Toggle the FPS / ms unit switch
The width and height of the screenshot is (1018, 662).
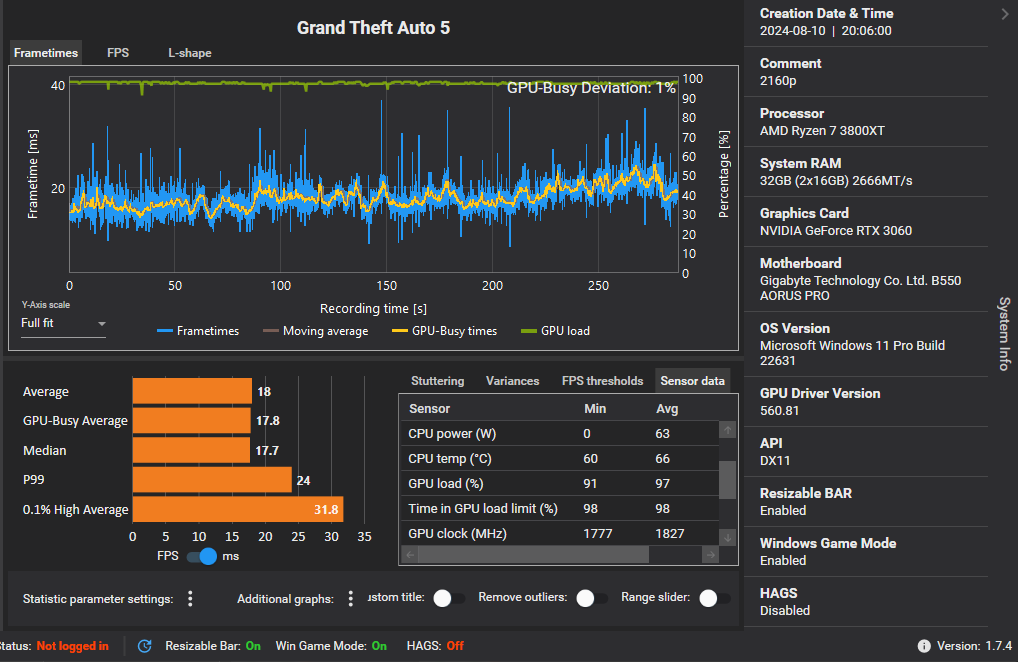coord(202,556)
